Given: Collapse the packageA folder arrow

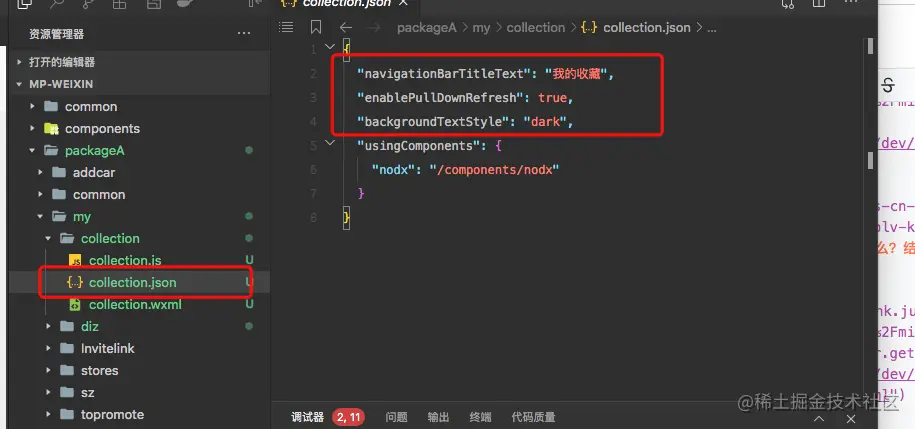Looking at the screenshot, I should [x=33, y=151].
